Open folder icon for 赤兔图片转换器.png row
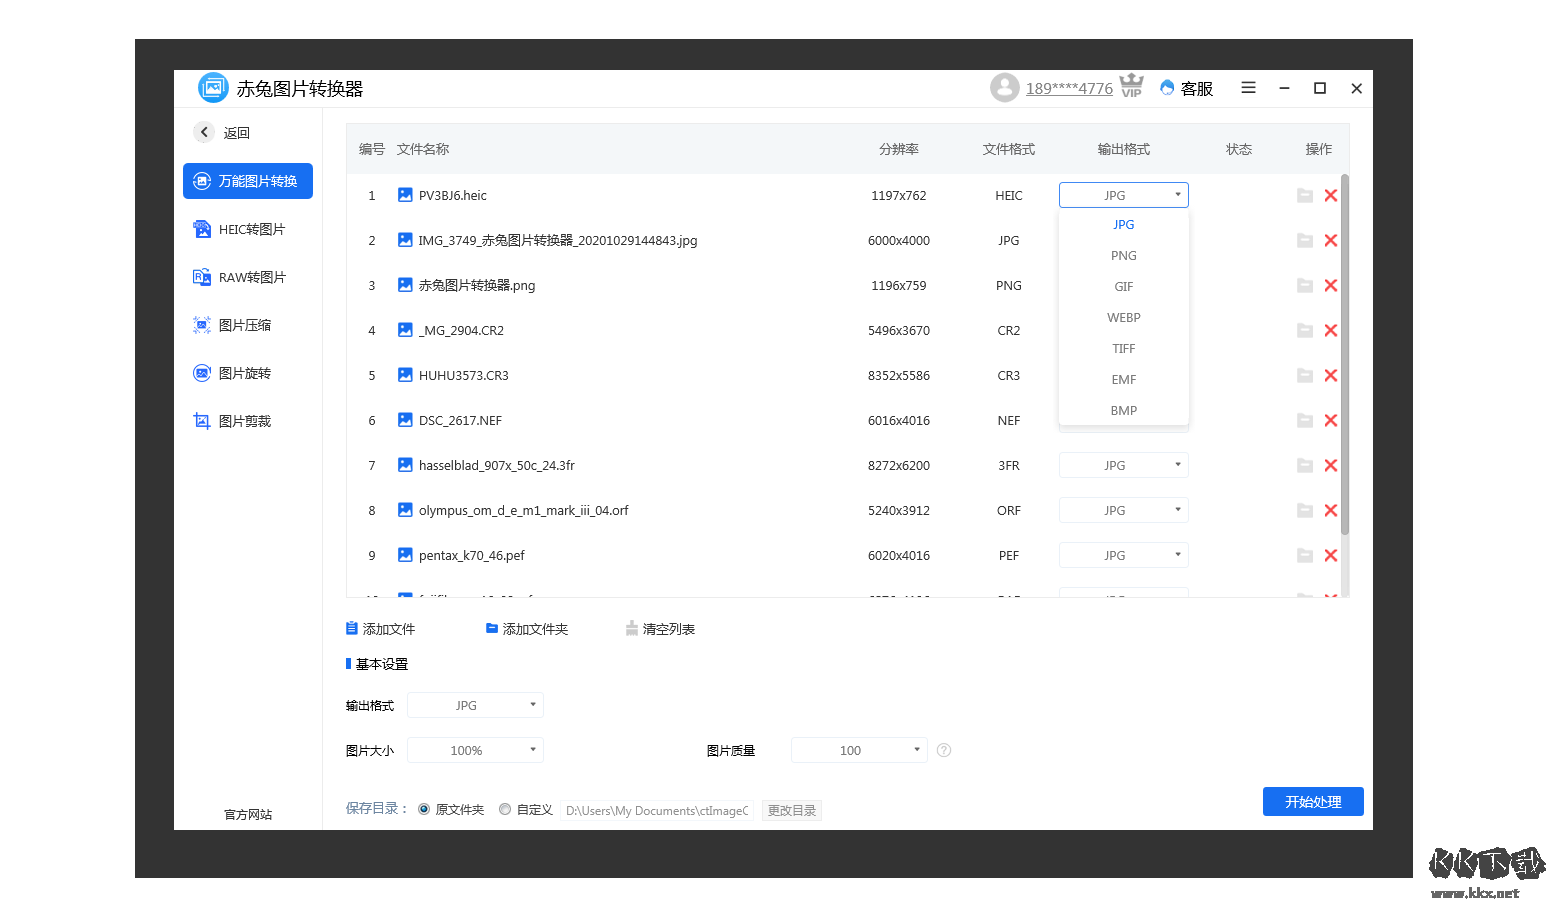This screenshot has width=1546, height=900. point(1305,285)
